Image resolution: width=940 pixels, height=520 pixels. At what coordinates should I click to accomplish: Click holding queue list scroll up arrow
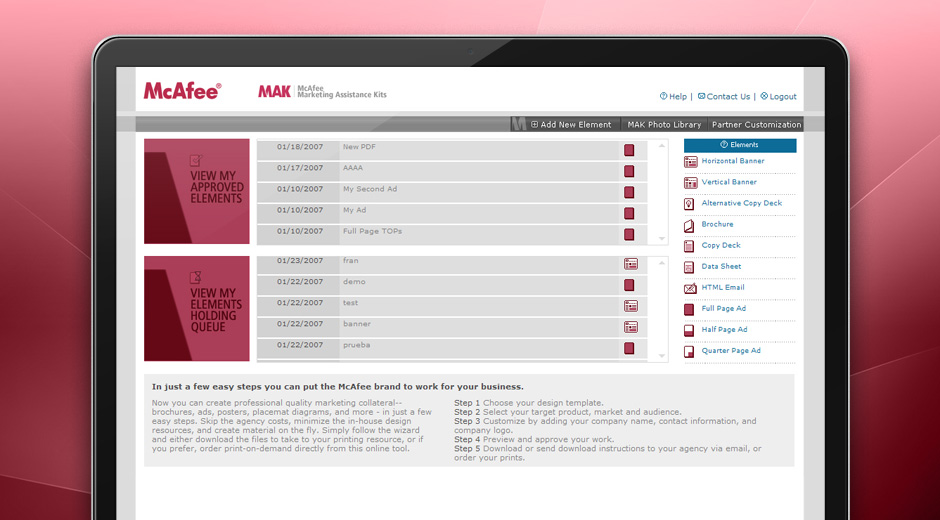click(x=662, y=263)
